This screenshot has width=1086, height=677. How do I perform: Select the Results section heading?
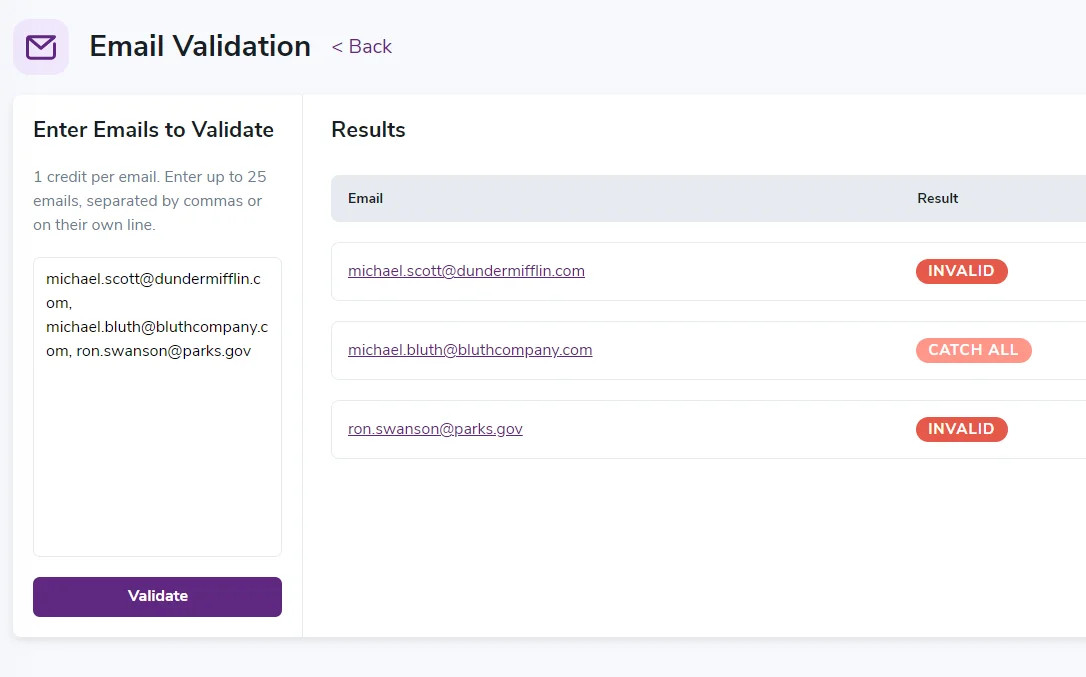[367, 129]
